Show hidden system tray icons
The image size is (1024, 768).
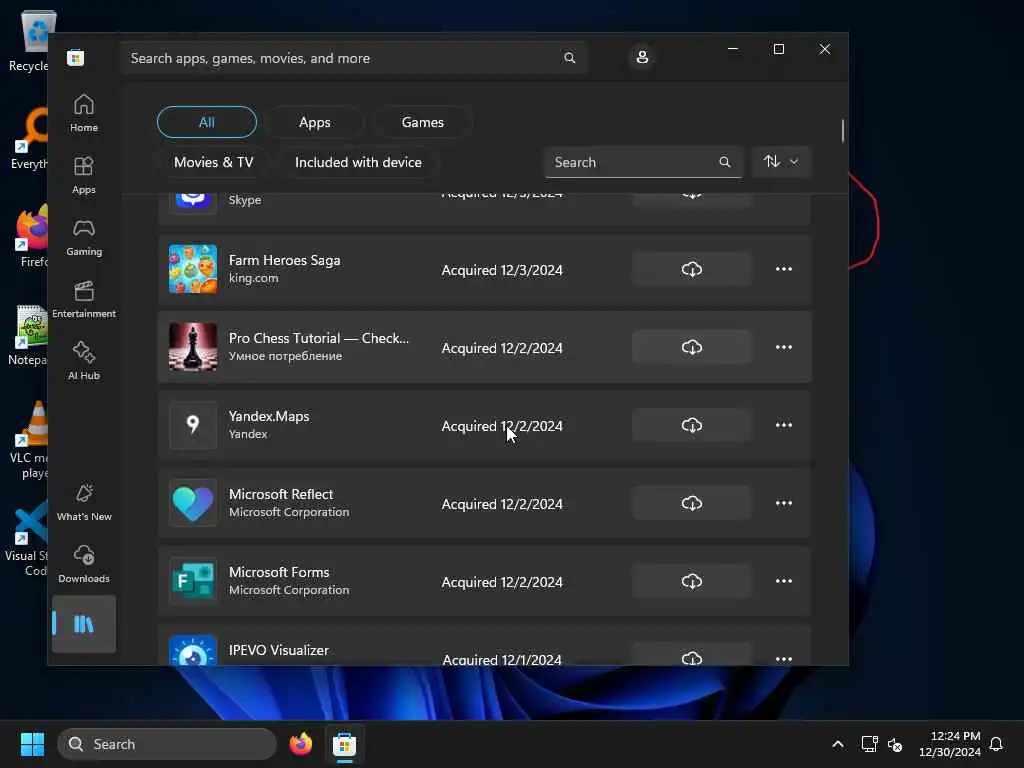(x=837, y=744)
